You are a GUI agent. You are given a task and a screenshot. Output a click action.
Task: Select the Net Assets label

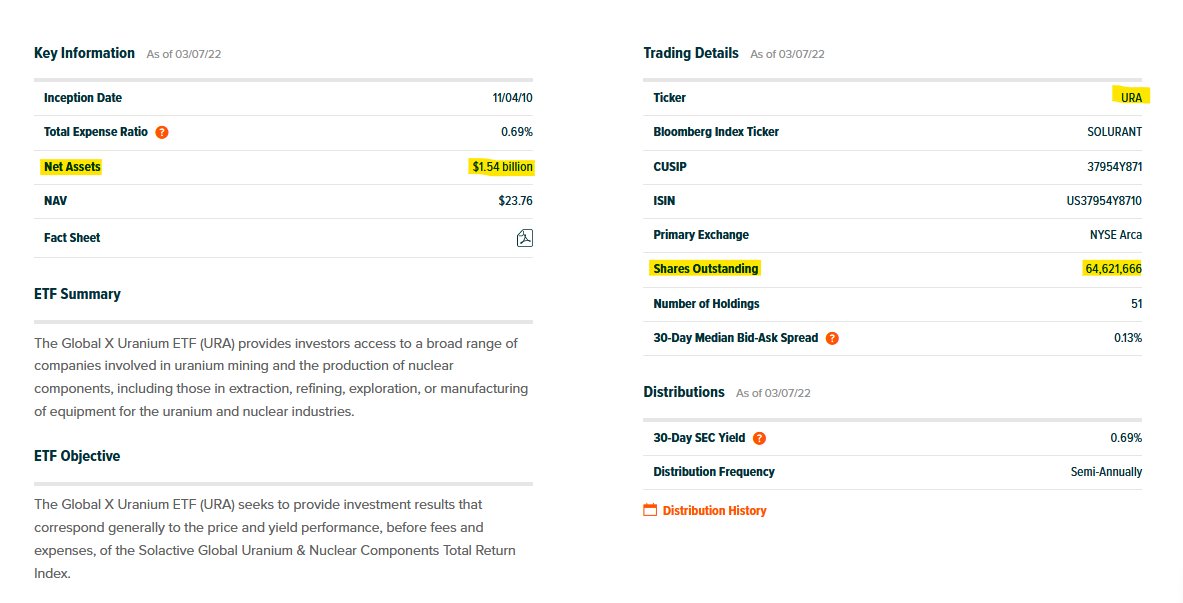[x=72, y=167]
